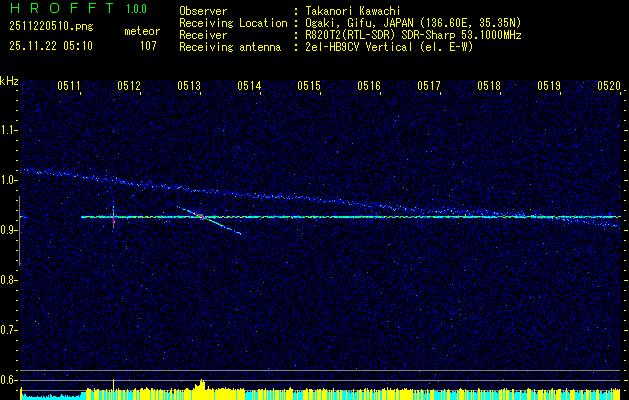
Task: Click the date 25.11.22 05:10 label
Action: point(50,46)
